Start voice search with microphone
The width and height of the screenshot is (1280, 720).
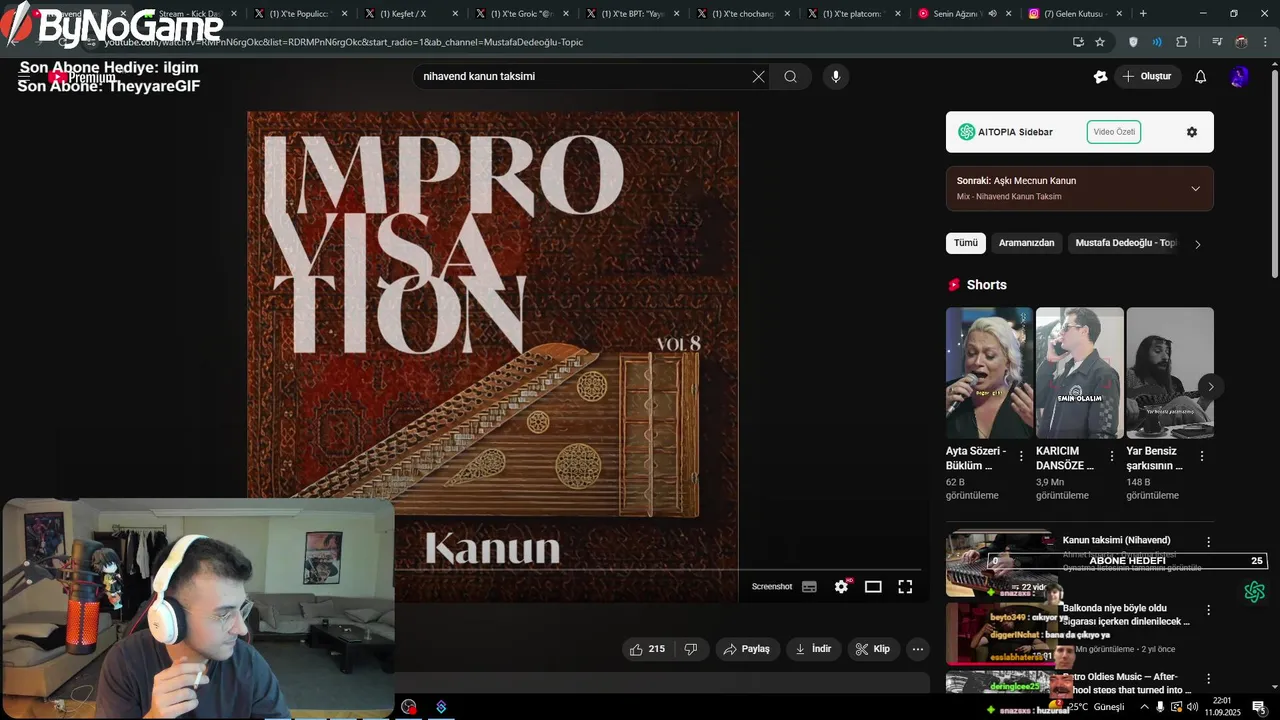[x=836, y=77]
